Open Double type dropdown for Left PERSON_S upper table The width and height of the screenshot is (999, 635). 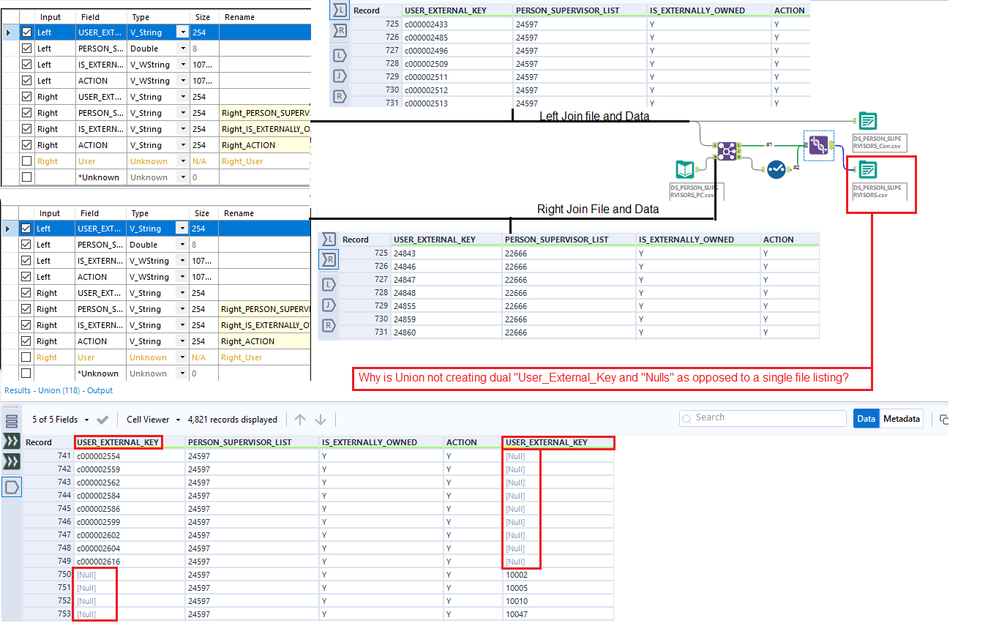[183, 48]
